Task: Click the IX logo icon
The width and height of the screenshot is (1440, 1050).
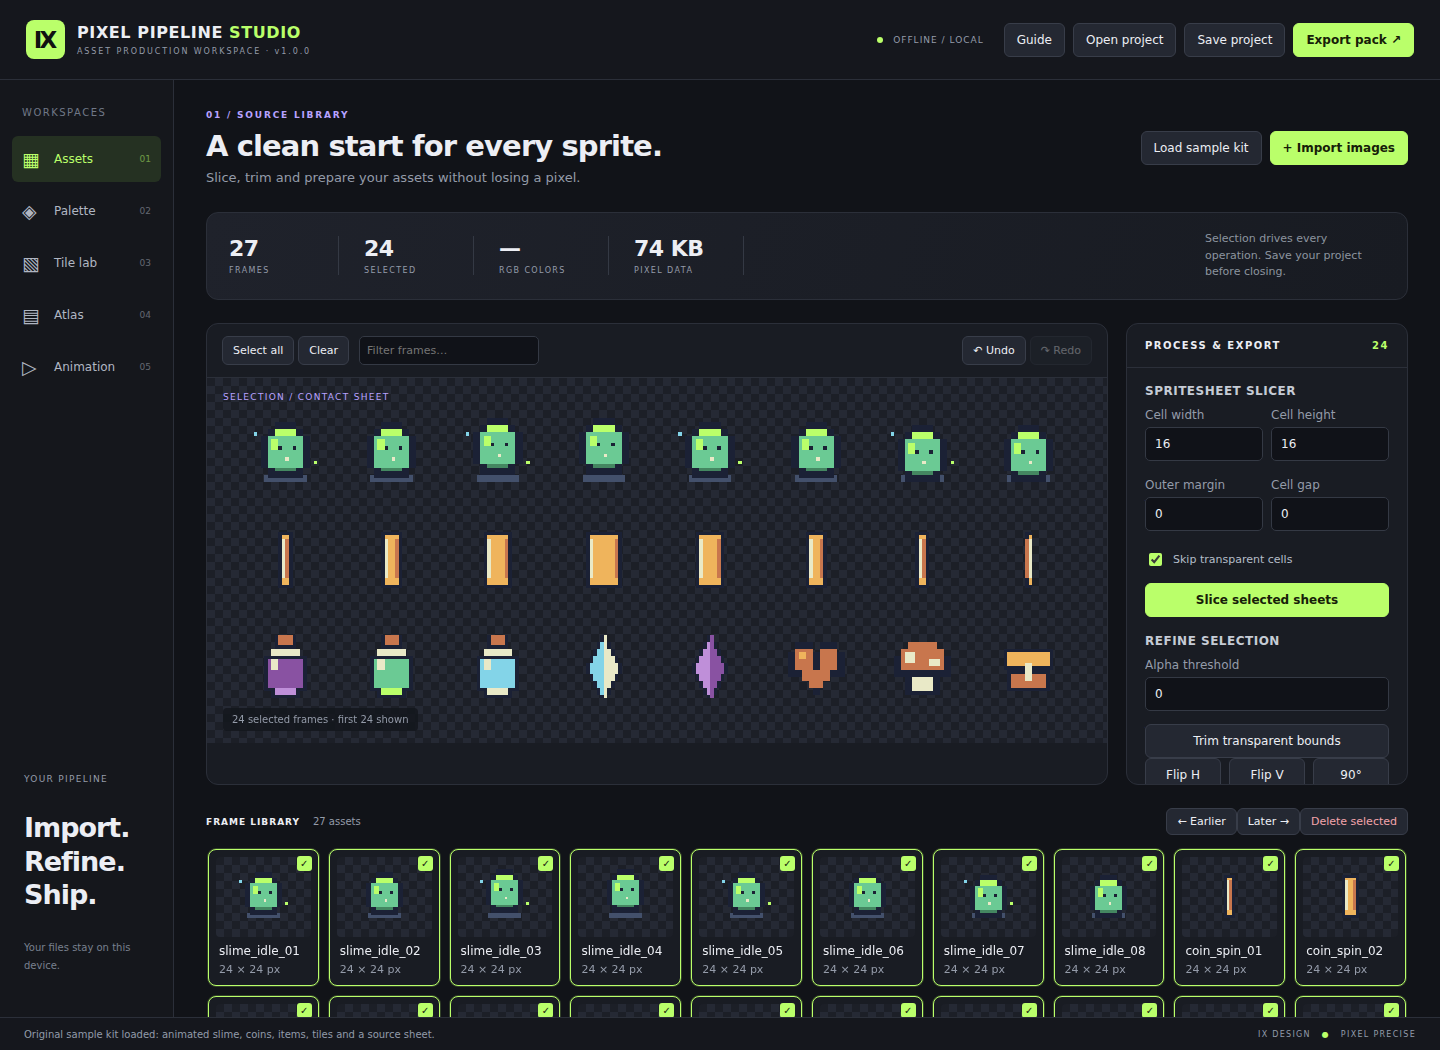Action: click(45, 40)
